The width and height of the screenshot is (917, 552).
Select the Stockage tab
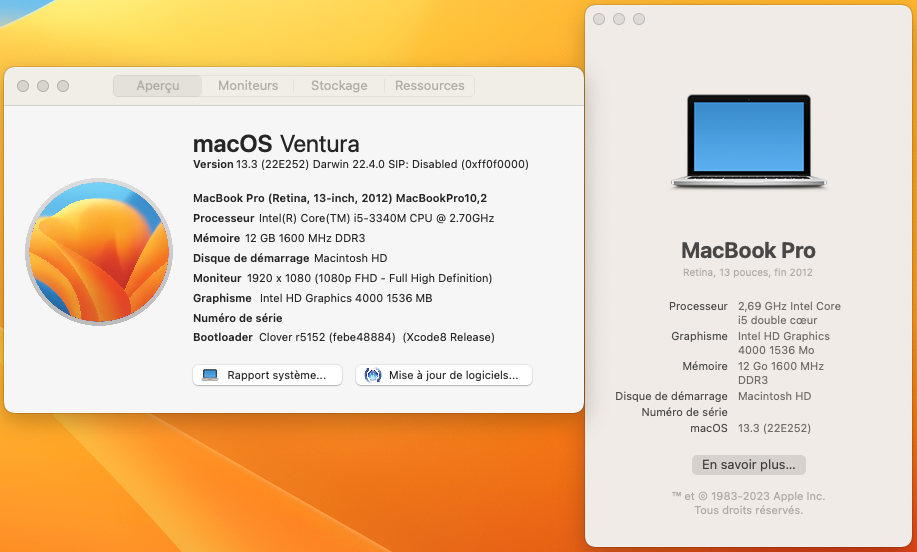(x=339, y=86)
